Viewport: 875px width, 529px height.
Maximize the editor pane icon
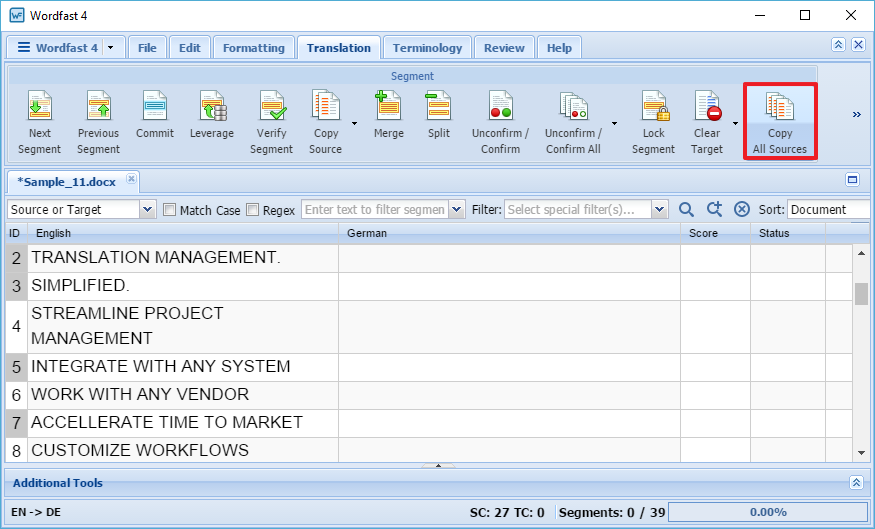pyautogui.click(x=852, y=180)
